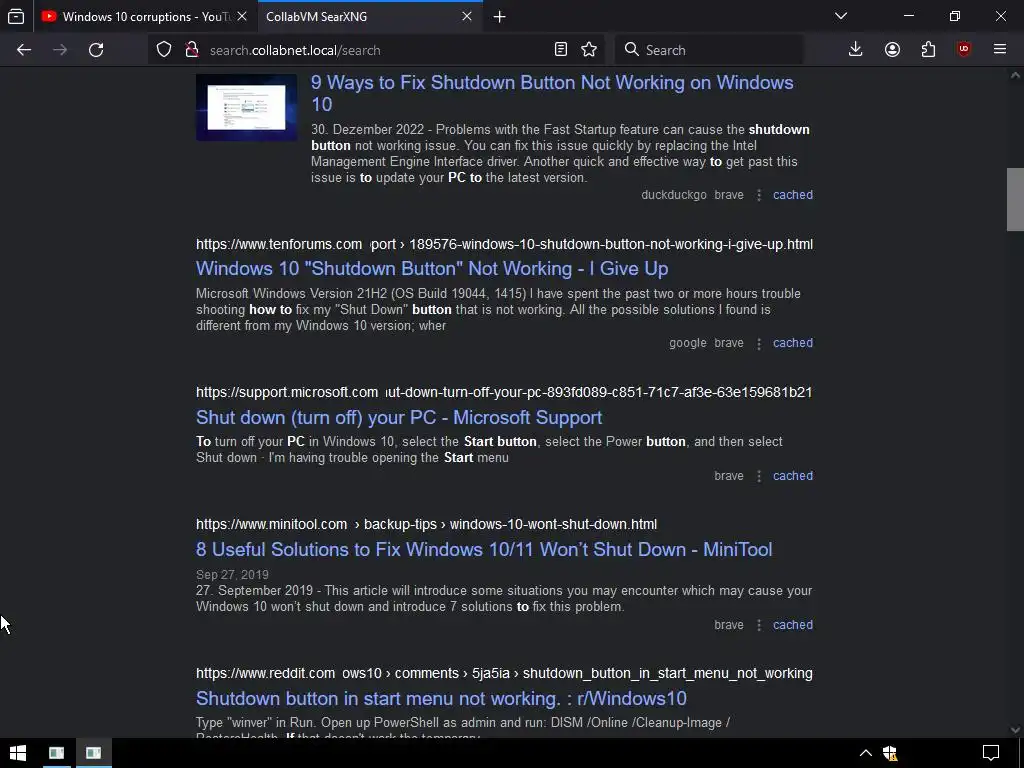Image resolution: width=1024 pixels, height=768 pixels.
Task: Toggle reader view in address bar
Action: coord(560,50)
